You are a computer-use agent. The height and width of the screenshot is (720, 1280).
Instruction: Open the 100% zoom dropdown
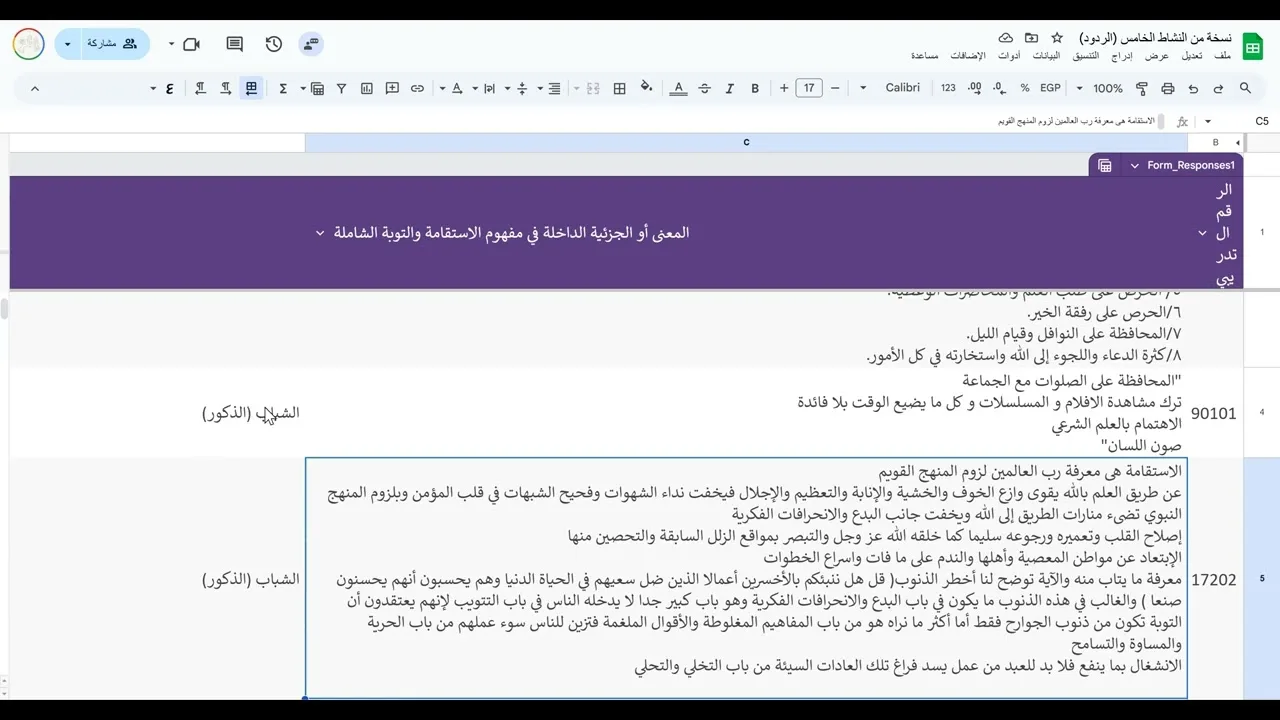click(x=1098, y=88)
